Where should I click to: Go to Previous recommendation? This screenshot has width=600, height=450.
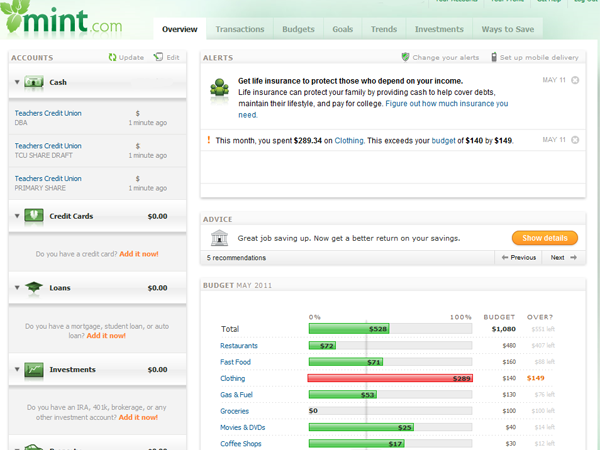pos(518,258)
